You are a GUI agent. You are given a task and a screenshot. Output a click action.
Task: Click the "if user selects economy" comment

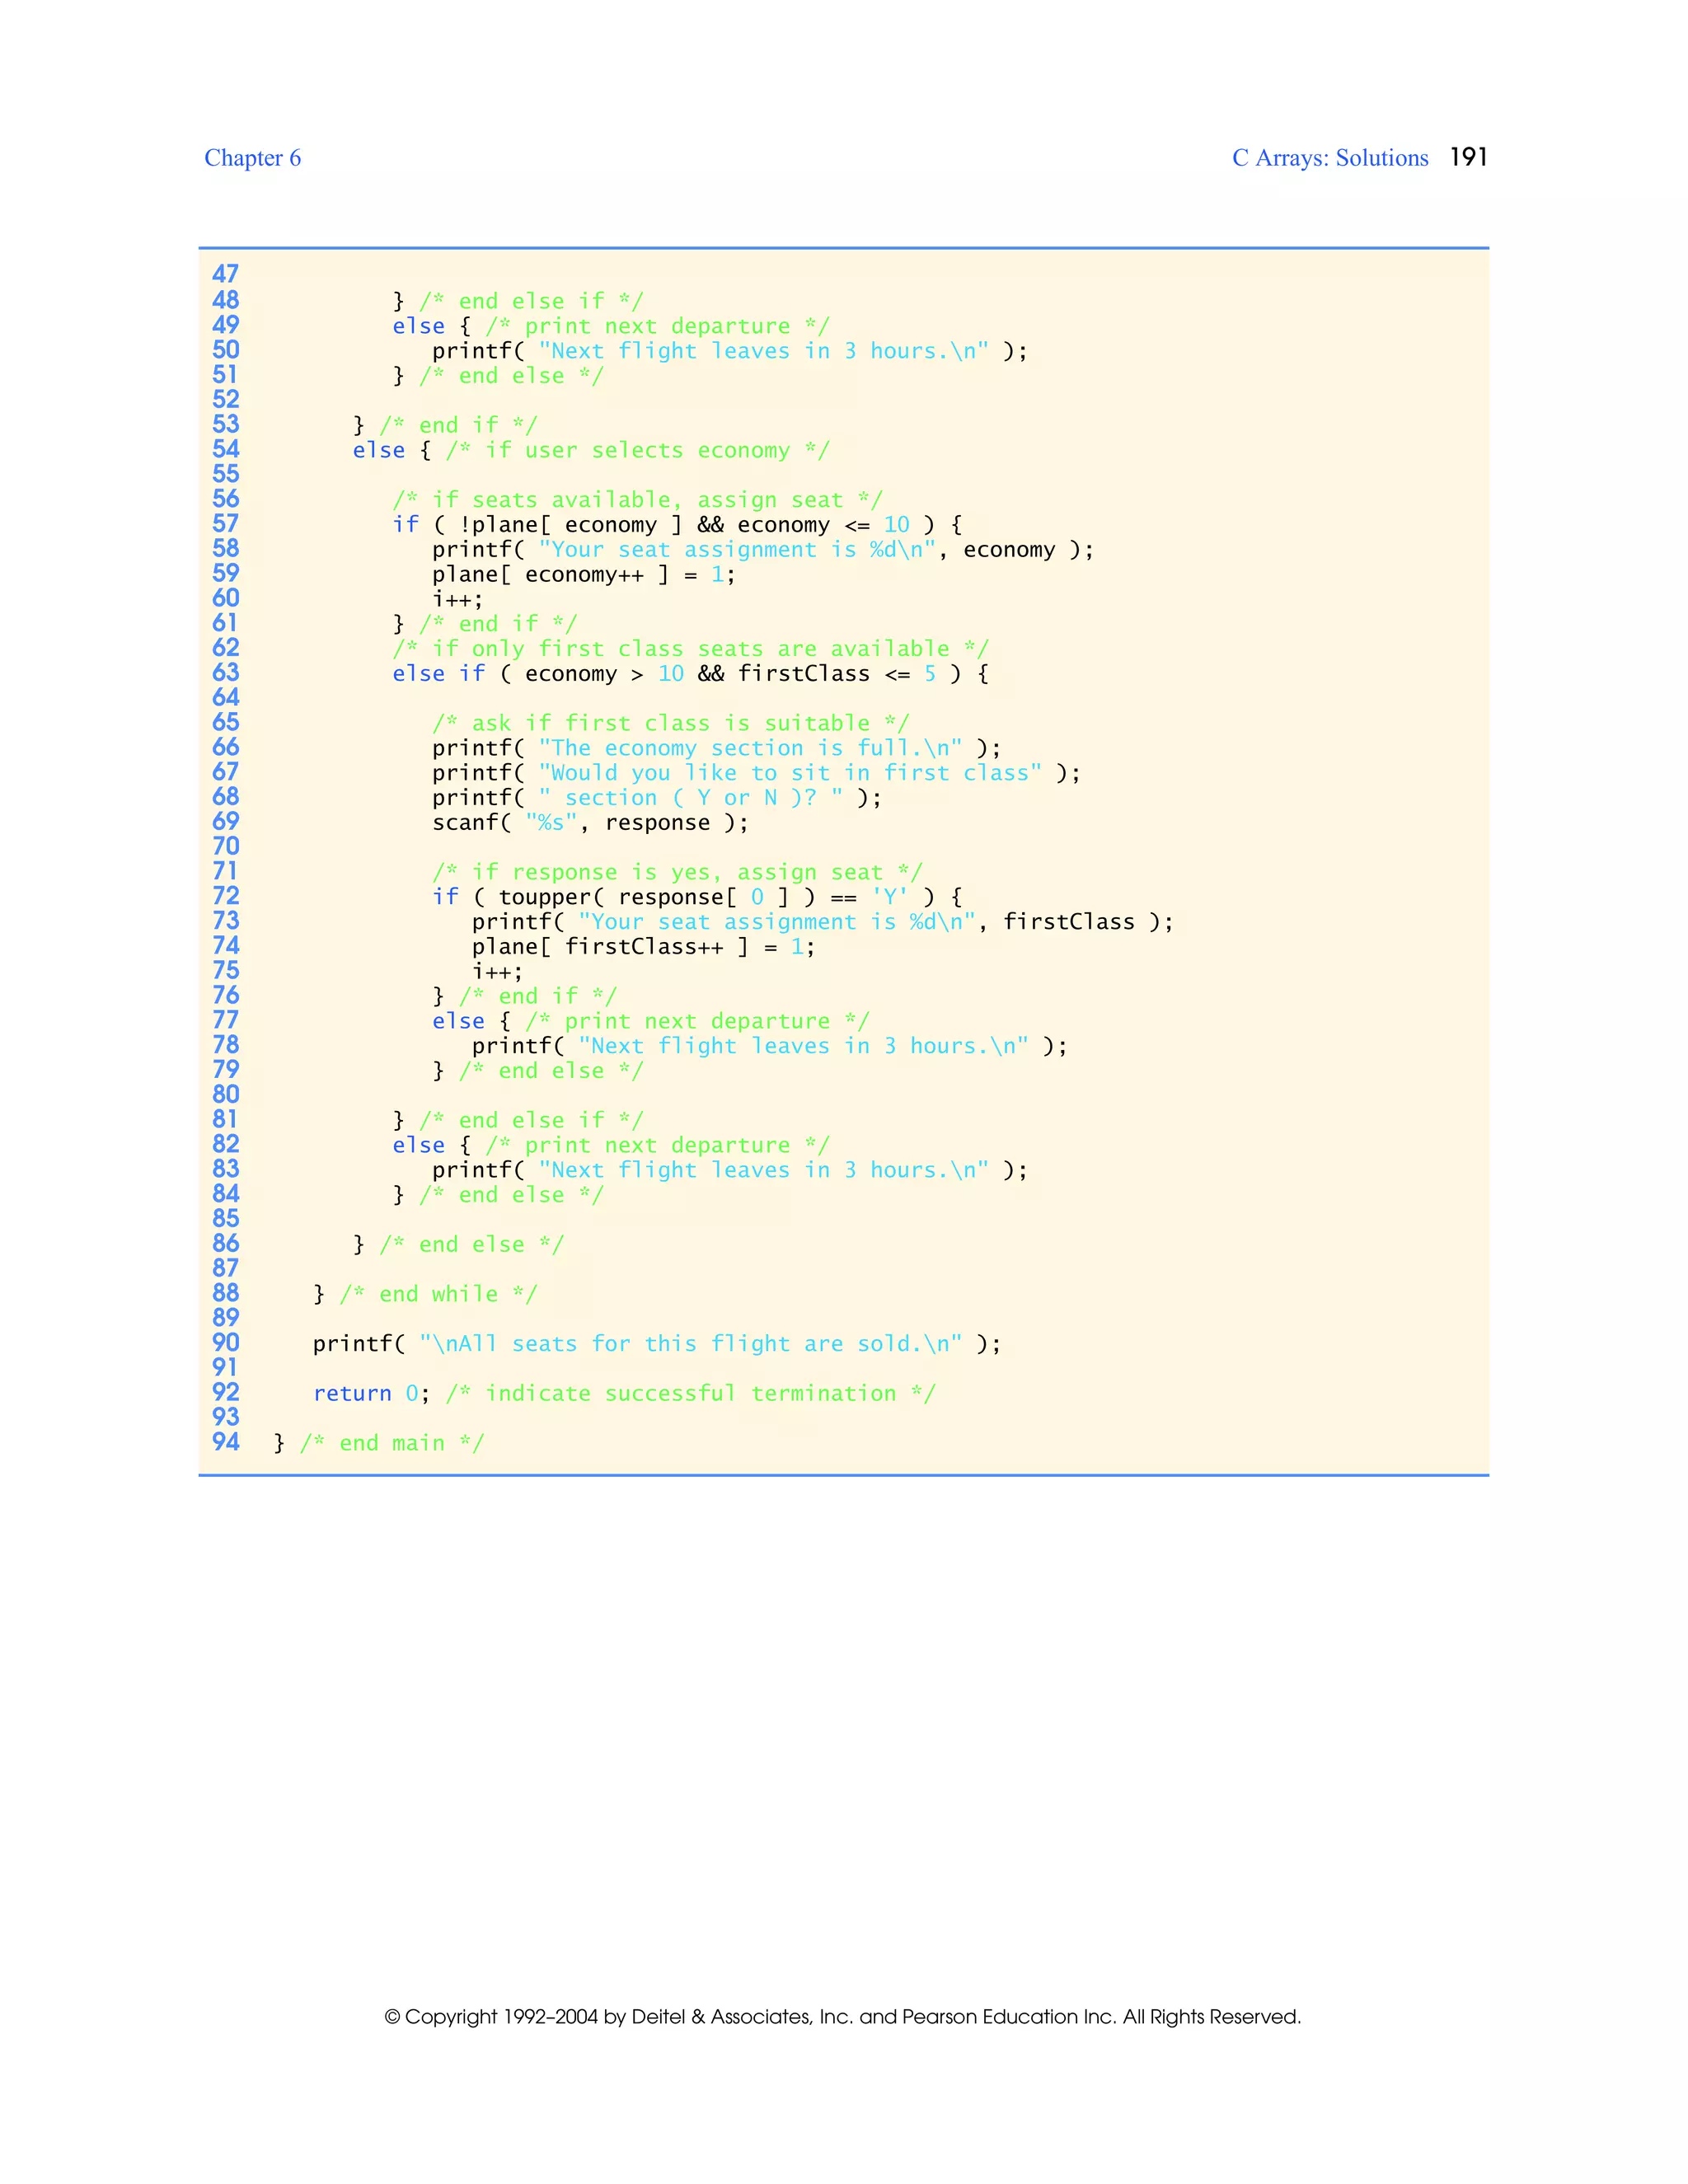tap(637, 451)
